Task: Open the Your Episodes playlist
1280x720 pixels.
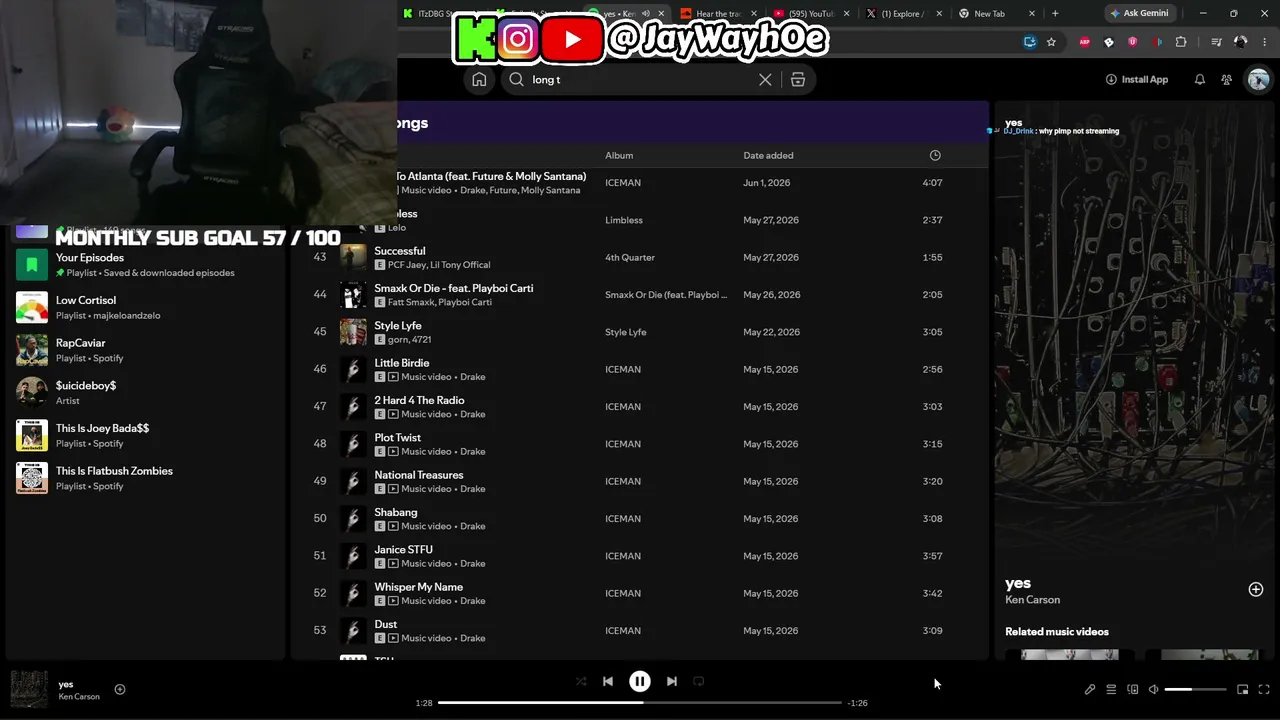Action: point(145,265)
